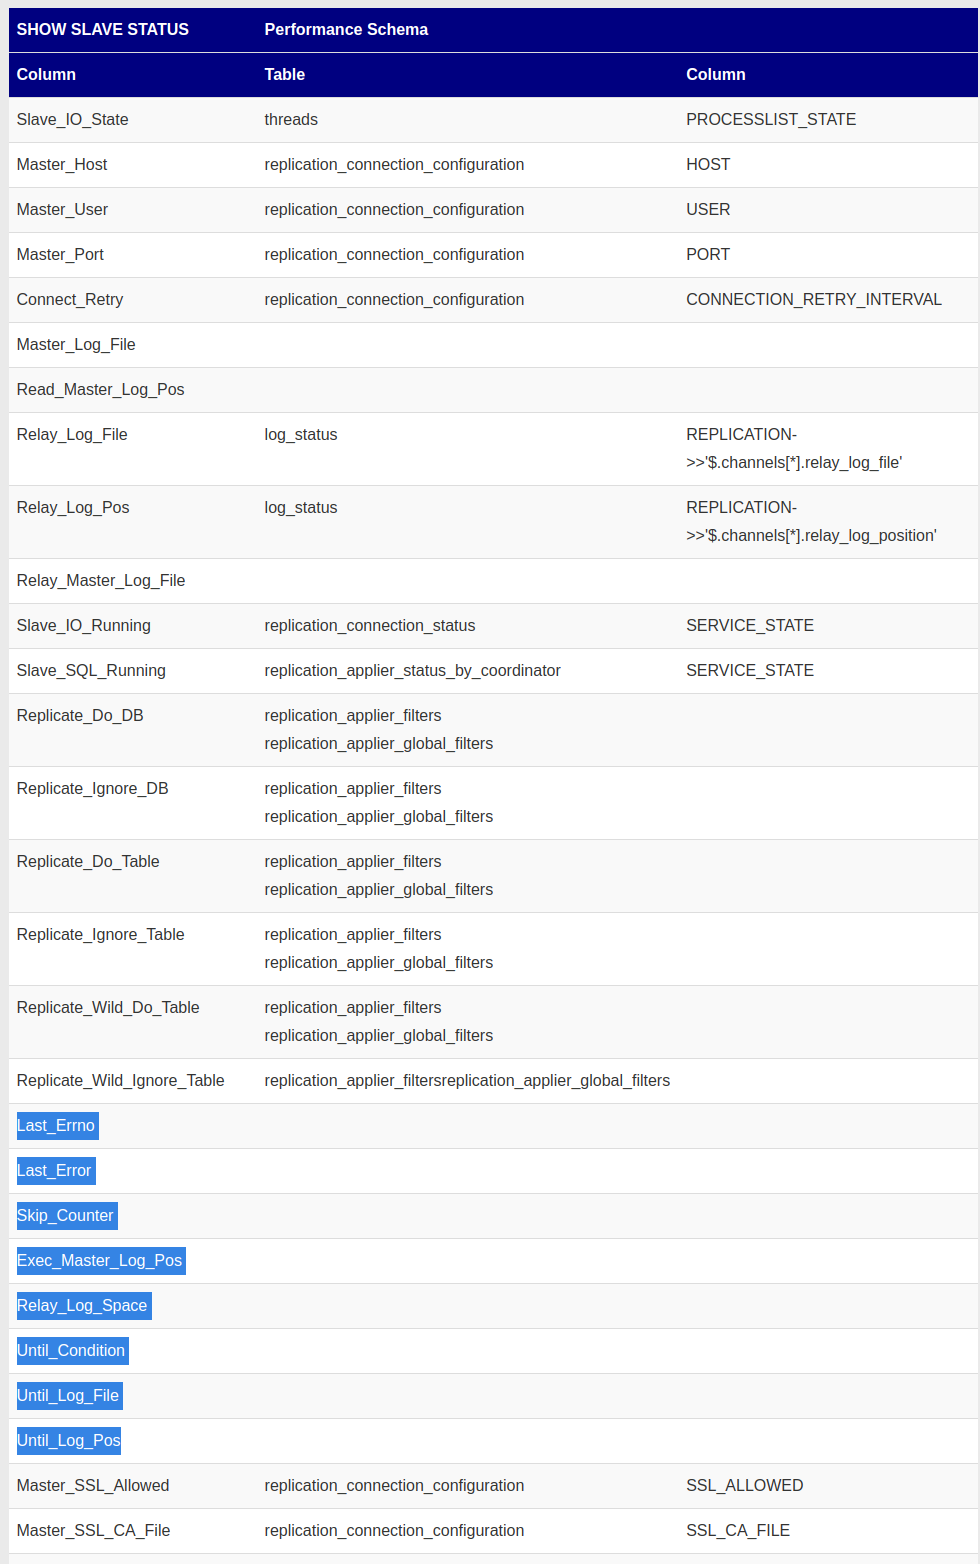Click the Replicate_Wild_Ignore_Table row label

120,1081
